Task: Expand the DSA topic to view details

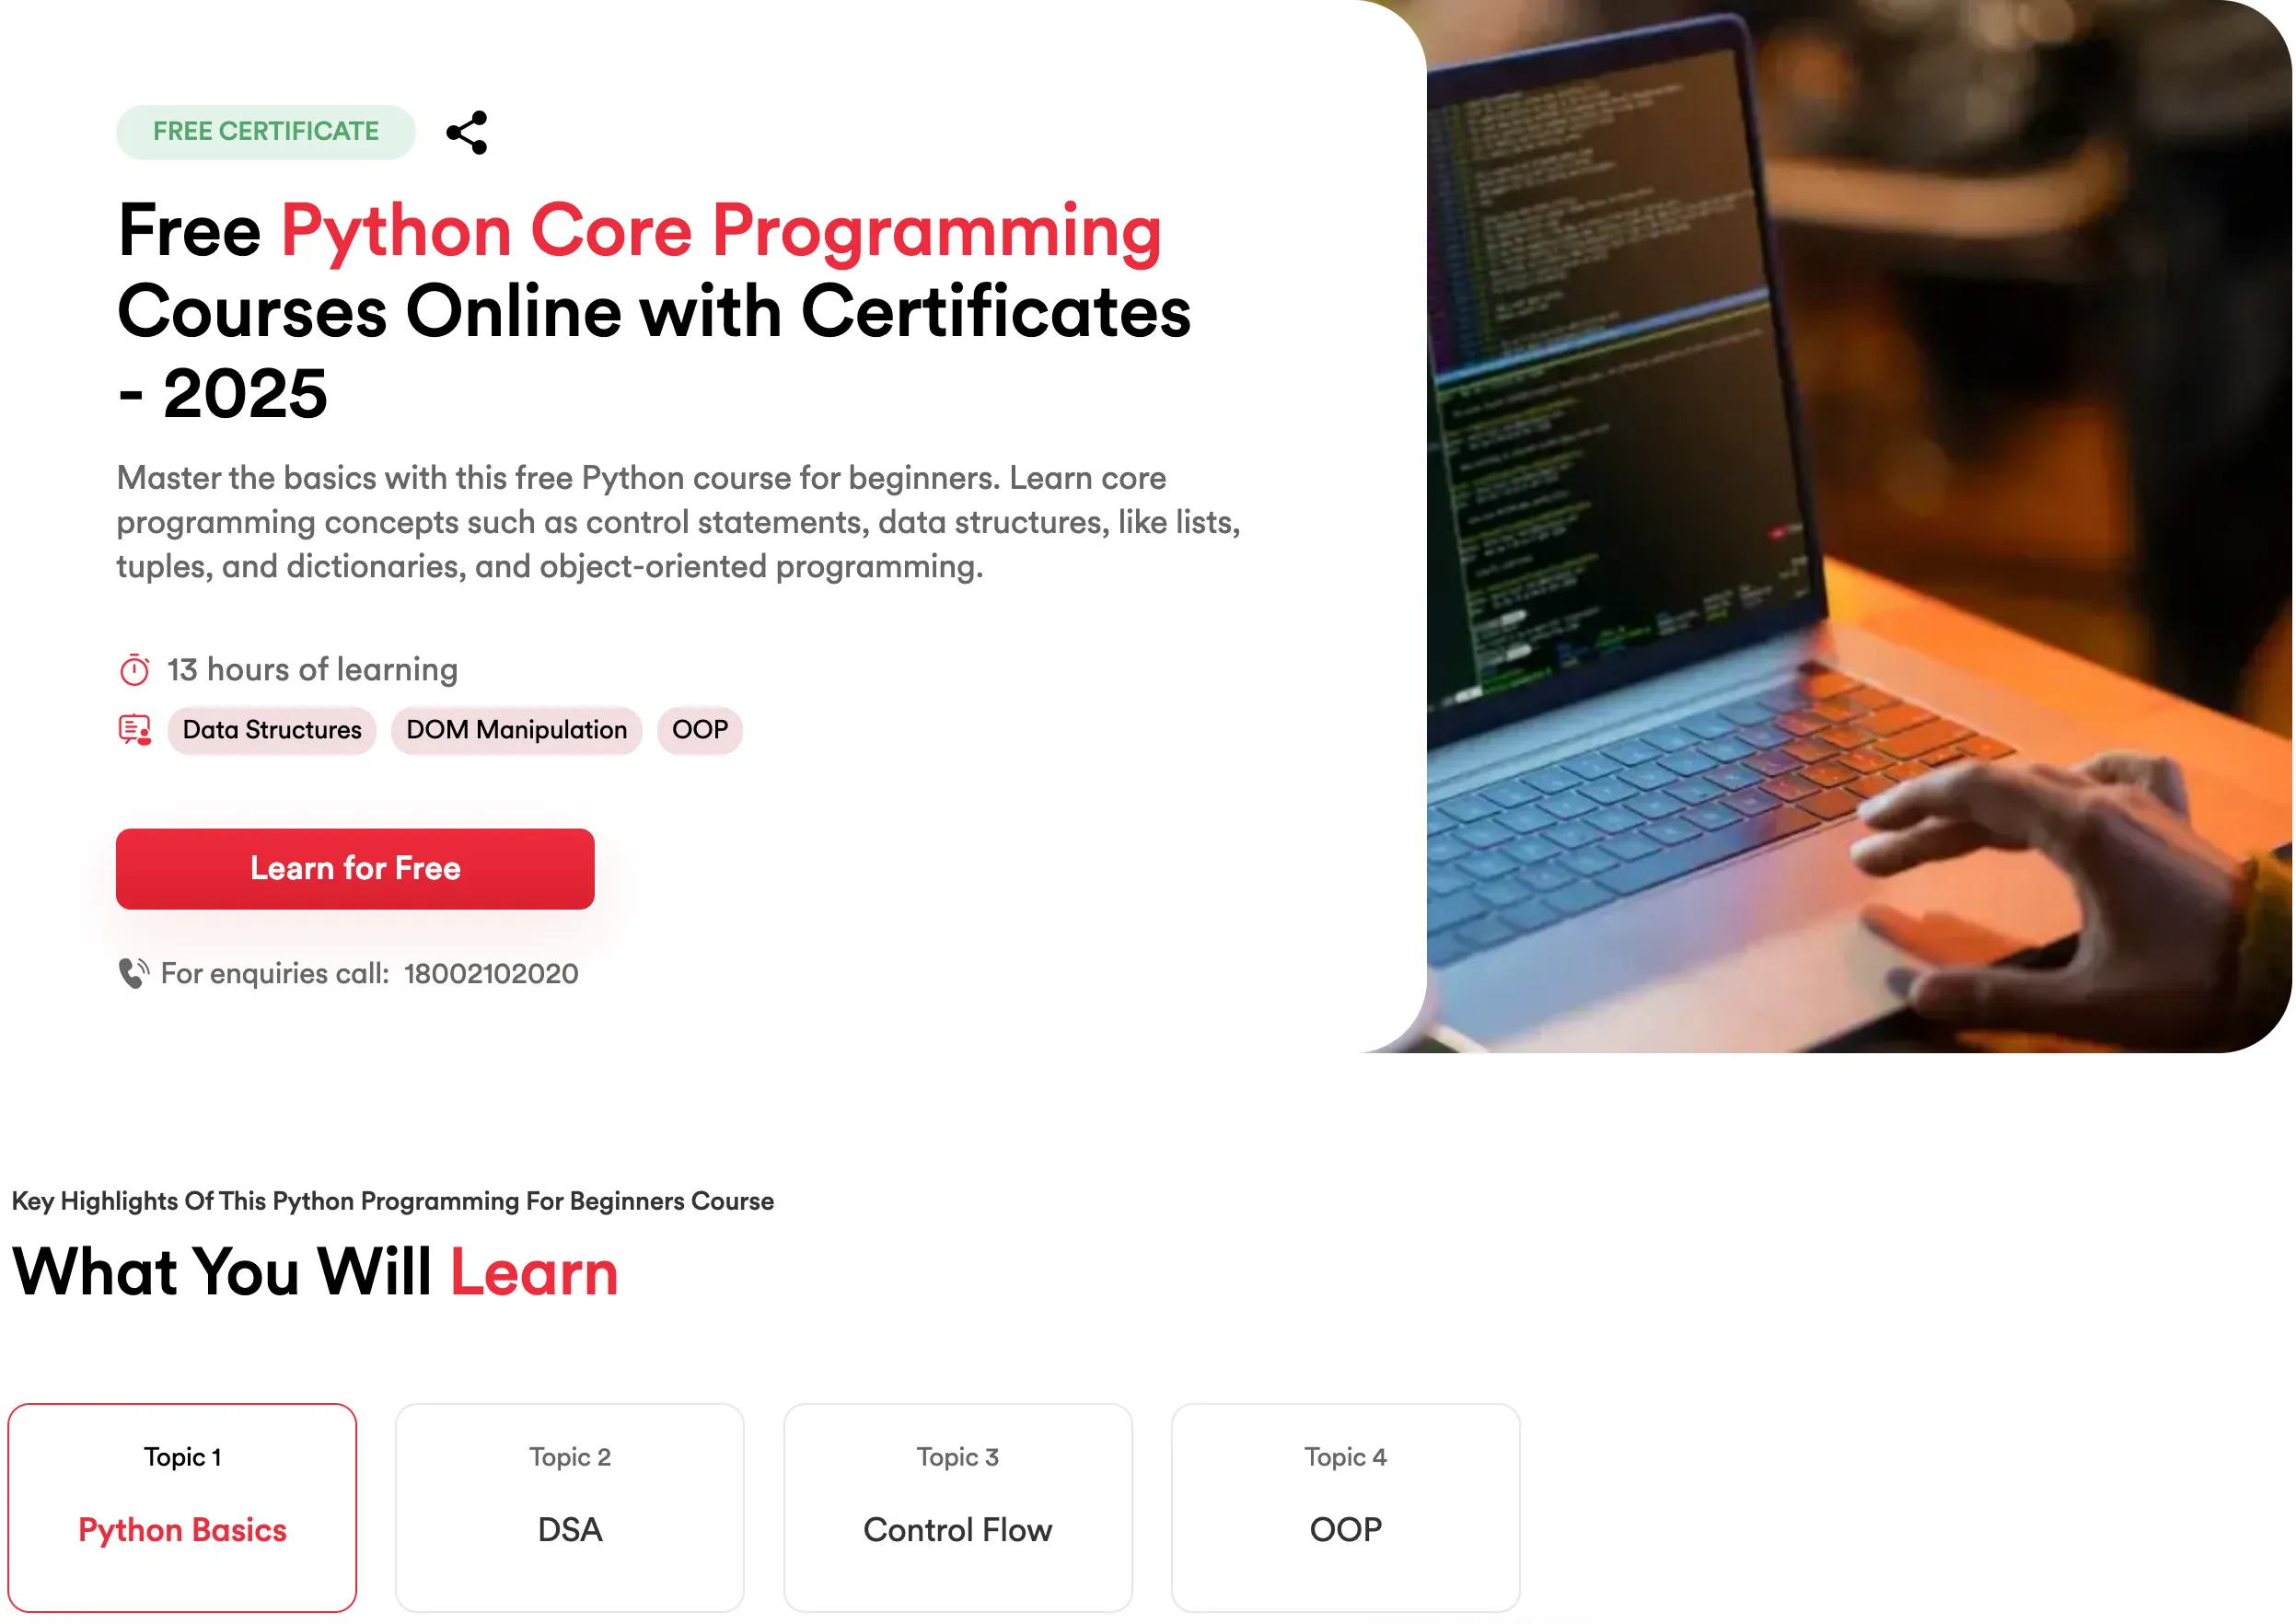Action: 569,1530
